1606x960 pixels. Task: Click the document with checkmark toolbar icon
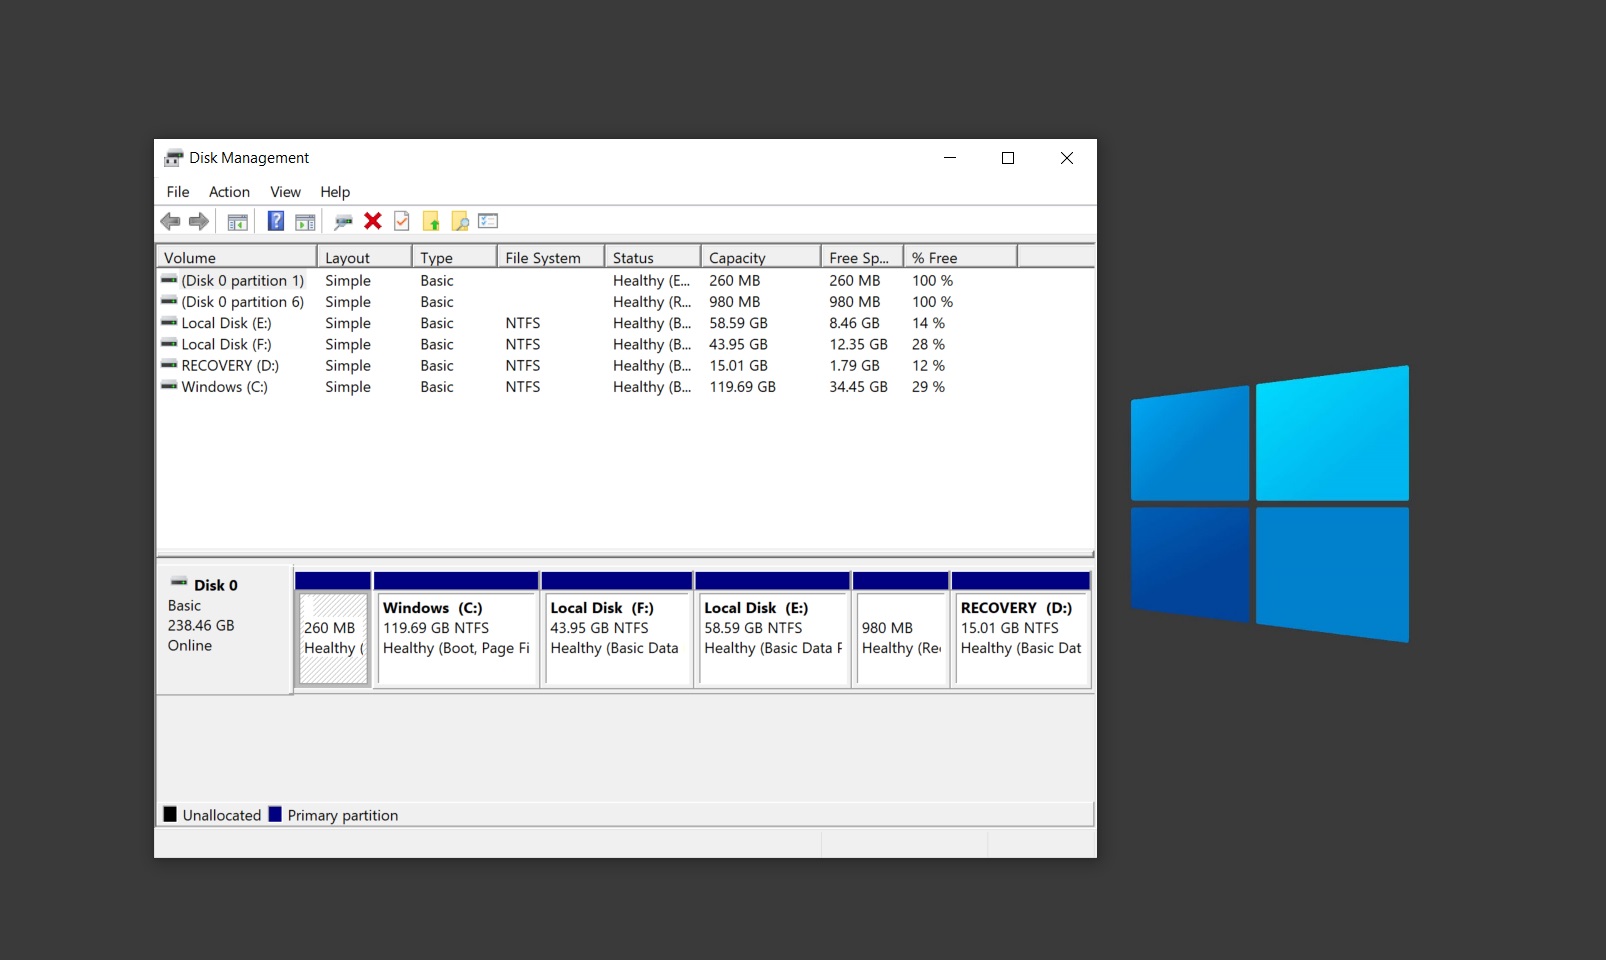click(x=402, y=221)
